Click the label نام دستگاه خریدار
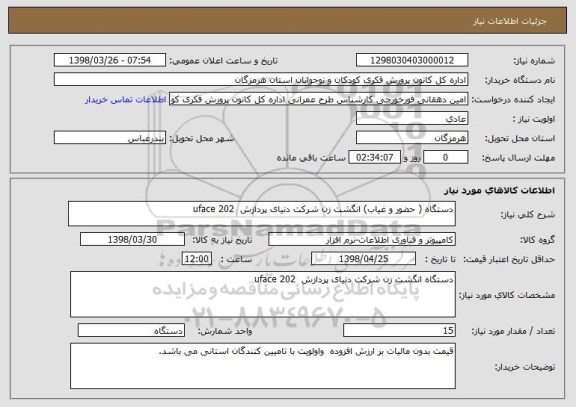Image resolution: width=576 pixels, height=407 pixels. [x=520, y=80]
